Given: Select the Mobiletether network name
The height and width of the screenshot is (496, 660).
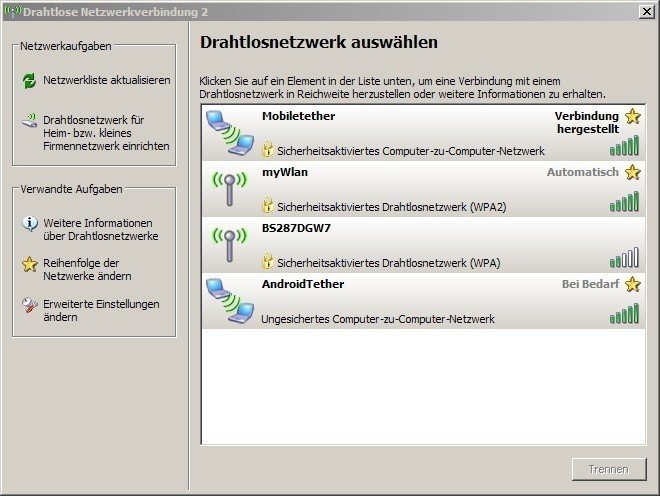Looking at the screenshot, I should (x=298, y=116).
